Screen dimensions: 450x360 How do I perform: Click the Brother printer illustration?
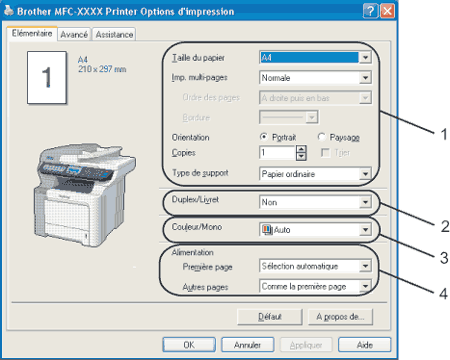[x=85, y=195]
